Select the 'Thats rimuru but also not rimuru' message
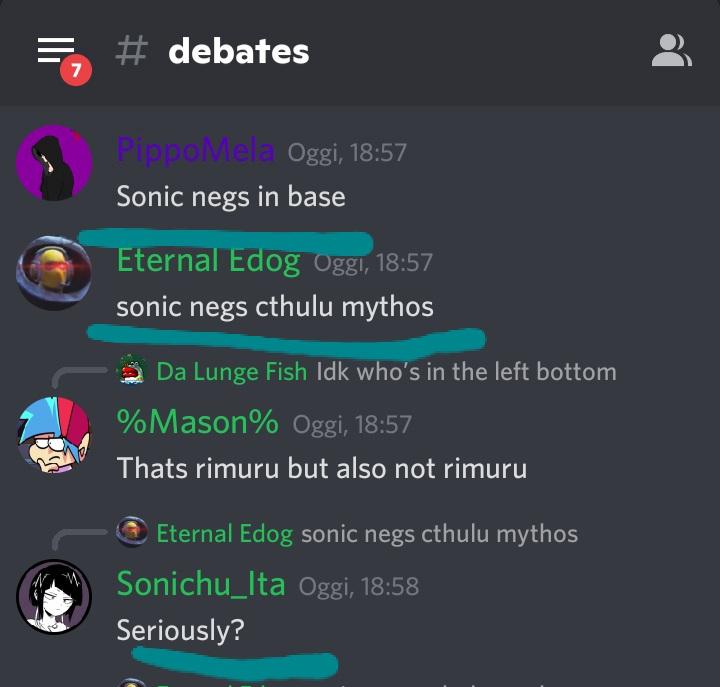The image size is (720, 687). tap(322, 468)
